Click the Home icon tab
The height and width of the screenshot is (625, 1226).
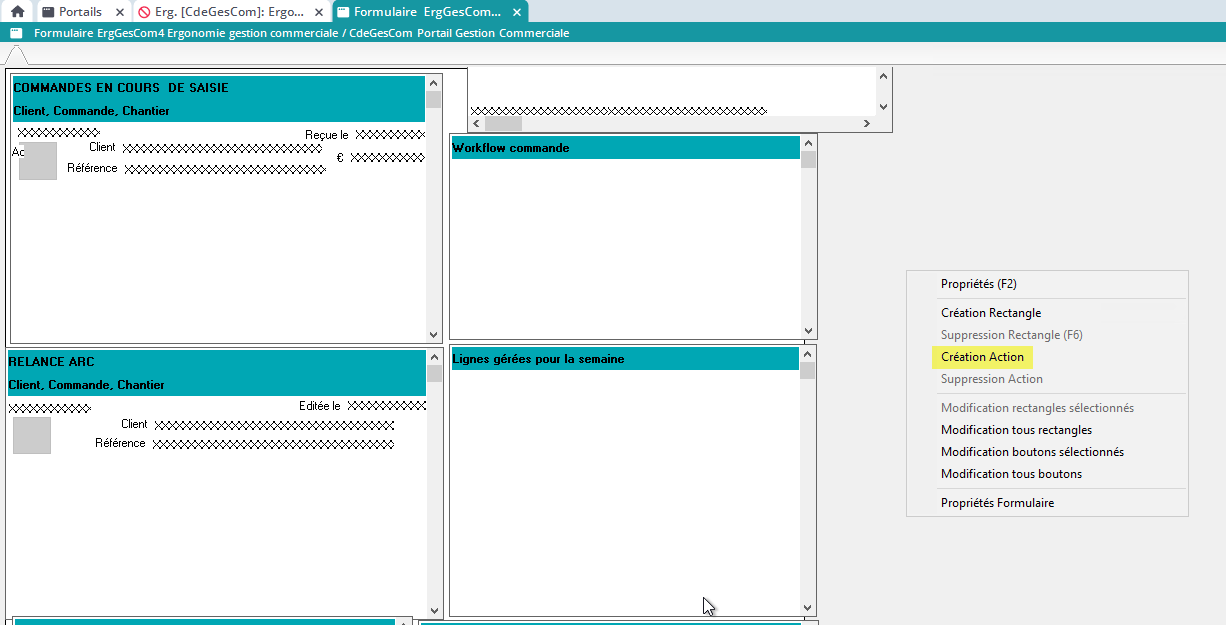click(x=17, y=12)
